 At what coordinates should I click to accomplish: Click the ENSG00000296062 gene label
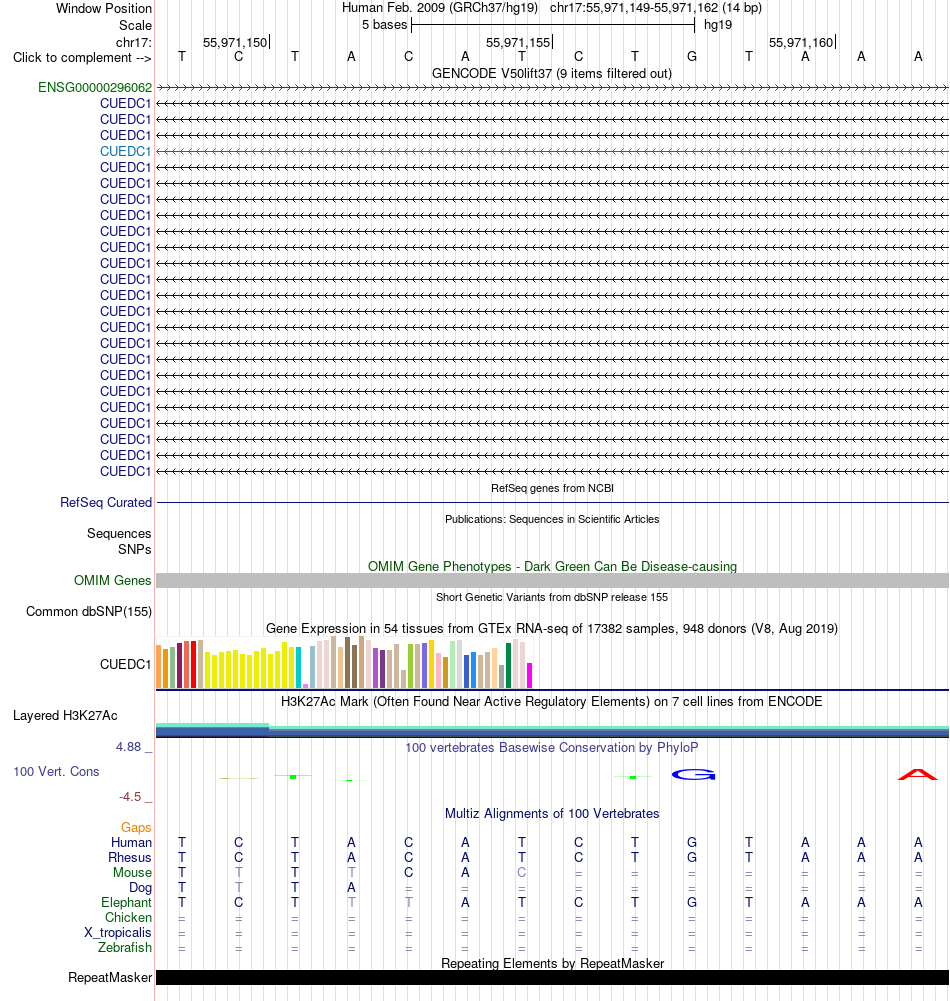[95, 87]
